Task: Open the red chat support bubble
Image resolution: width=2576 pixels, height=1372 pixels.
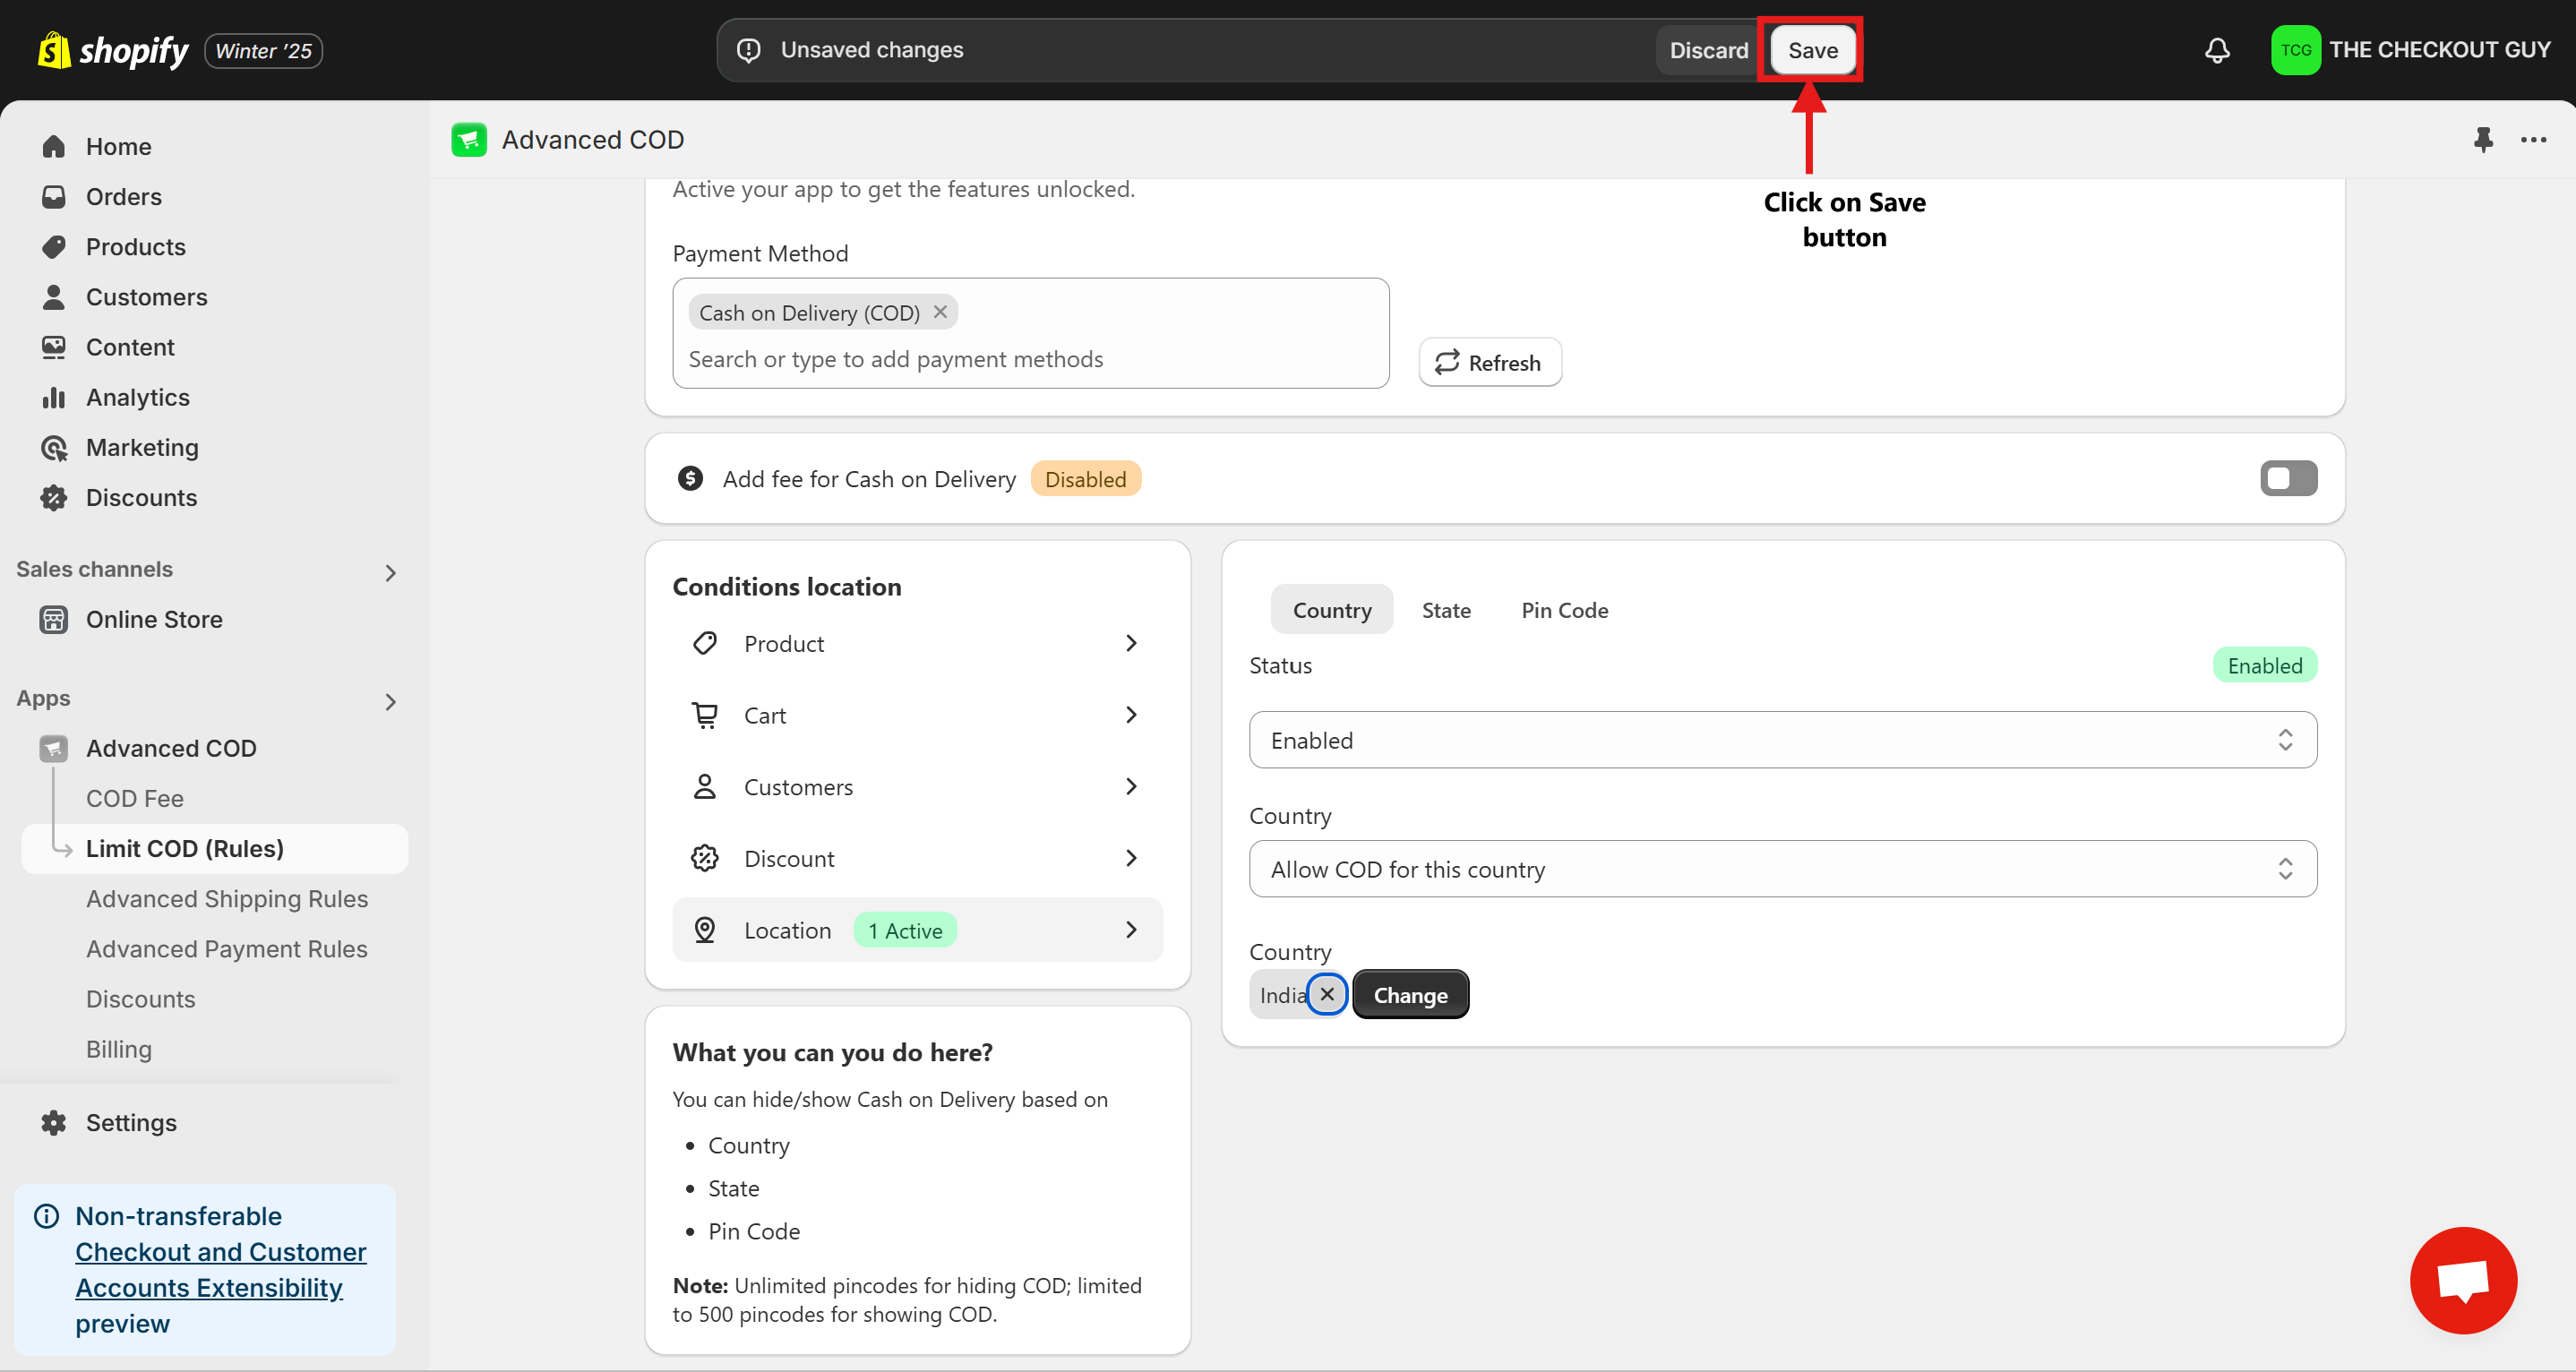Action: [2463, 1280]
